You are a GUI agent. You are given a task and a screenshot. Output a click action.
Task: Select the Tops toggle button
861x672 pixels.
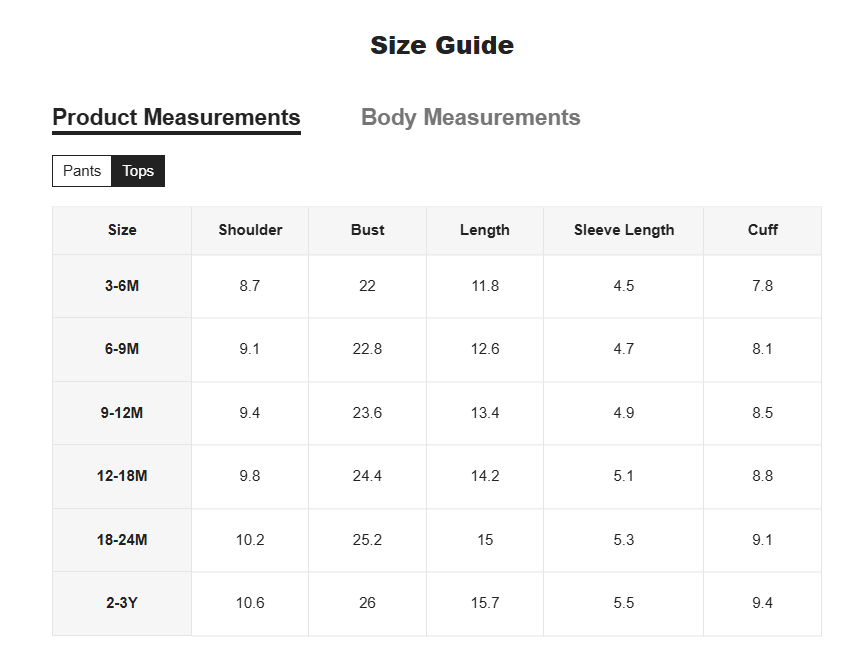[x=138, y=171]
